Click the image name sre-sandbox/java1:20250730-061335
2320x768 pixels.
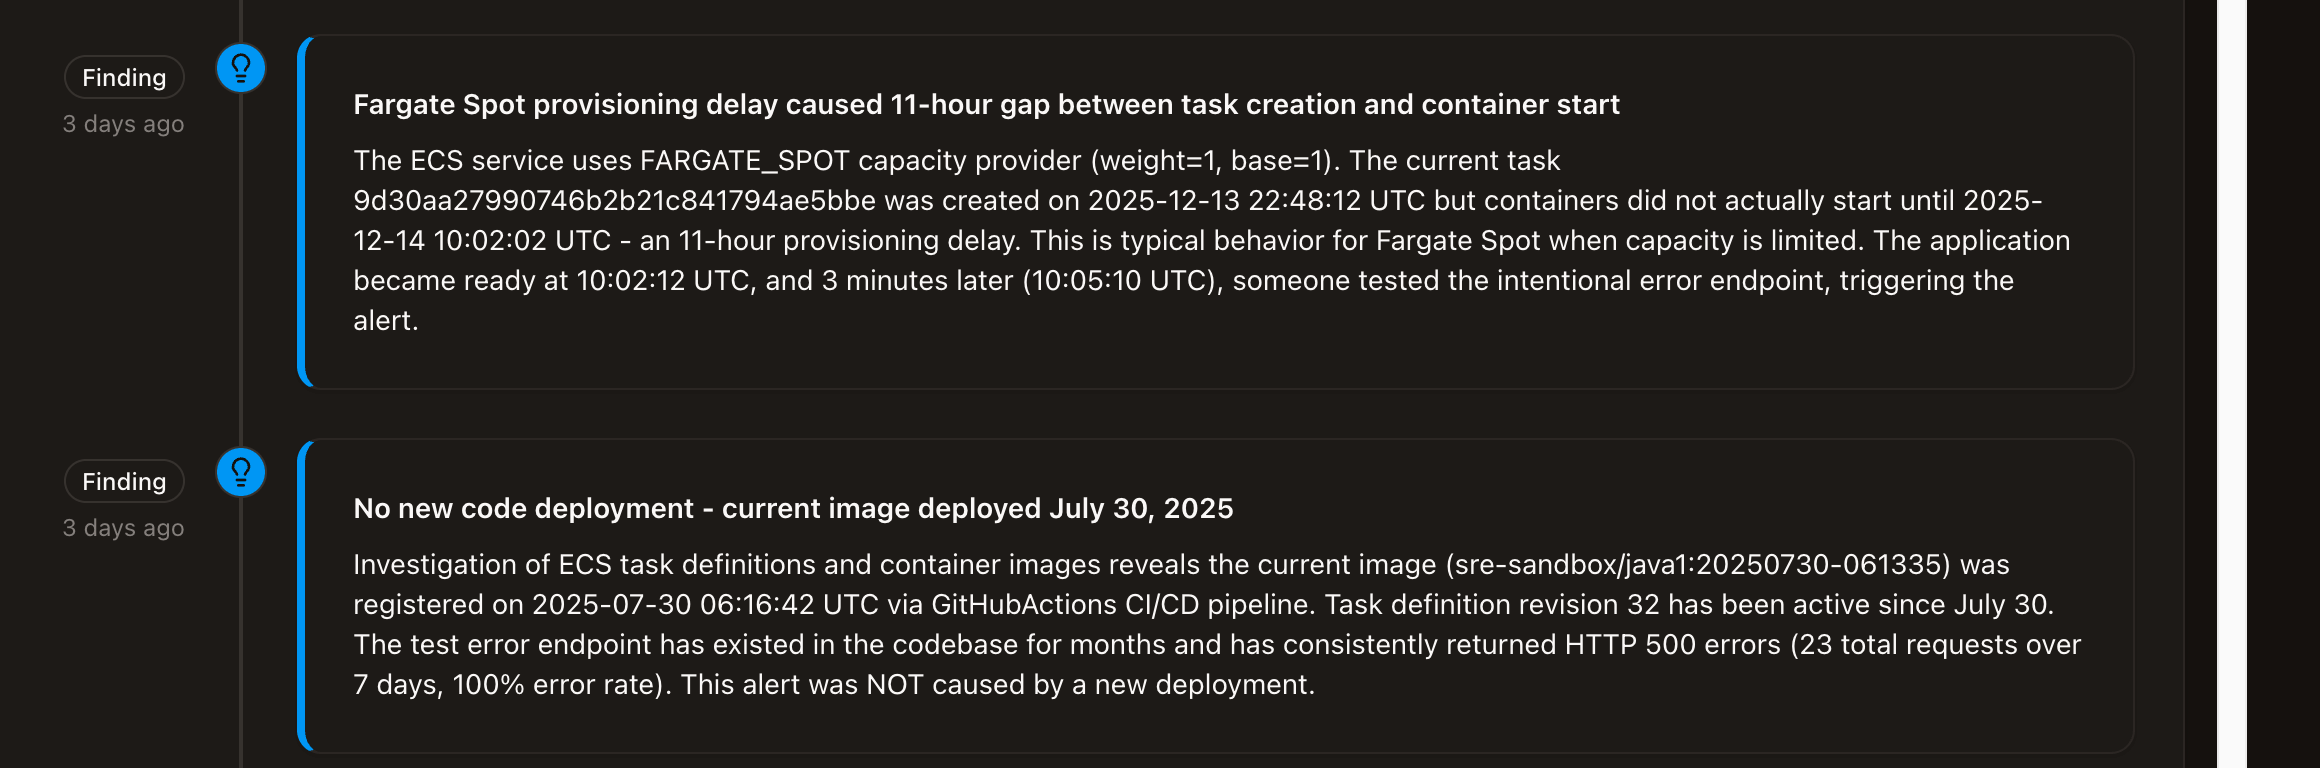tap(1698, 565)
